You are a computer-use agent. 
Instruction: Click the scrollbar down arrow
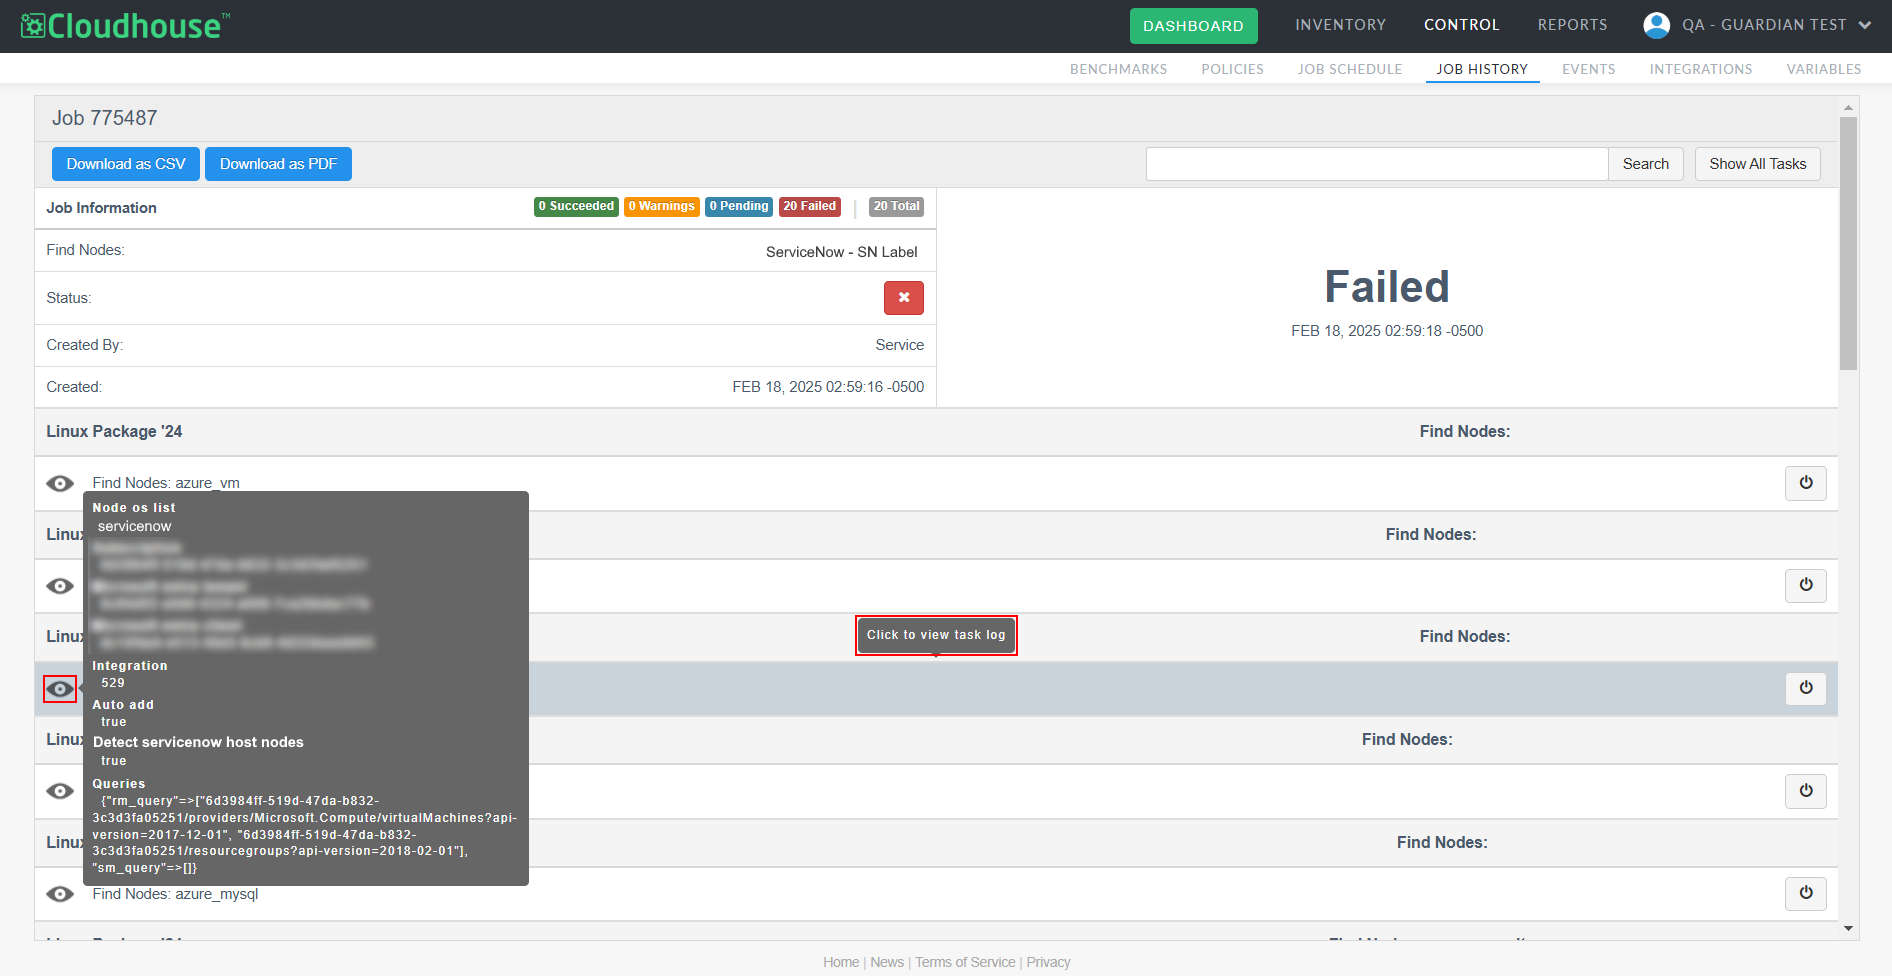[x=1848, y=929]
